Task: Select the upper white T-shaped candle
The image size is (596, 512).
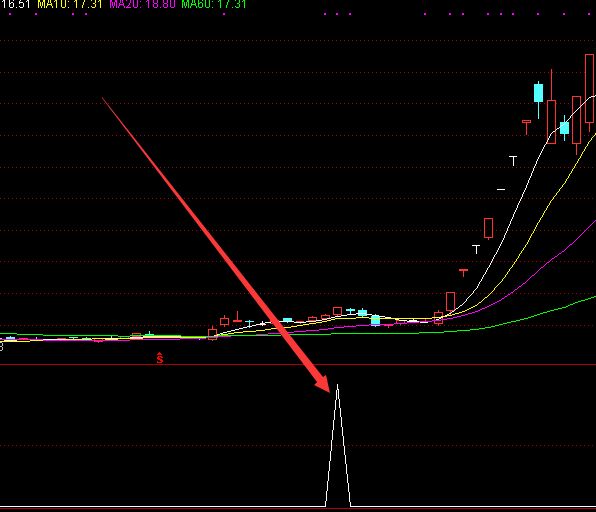Action: pyautogui.click(x=513, y=161)
